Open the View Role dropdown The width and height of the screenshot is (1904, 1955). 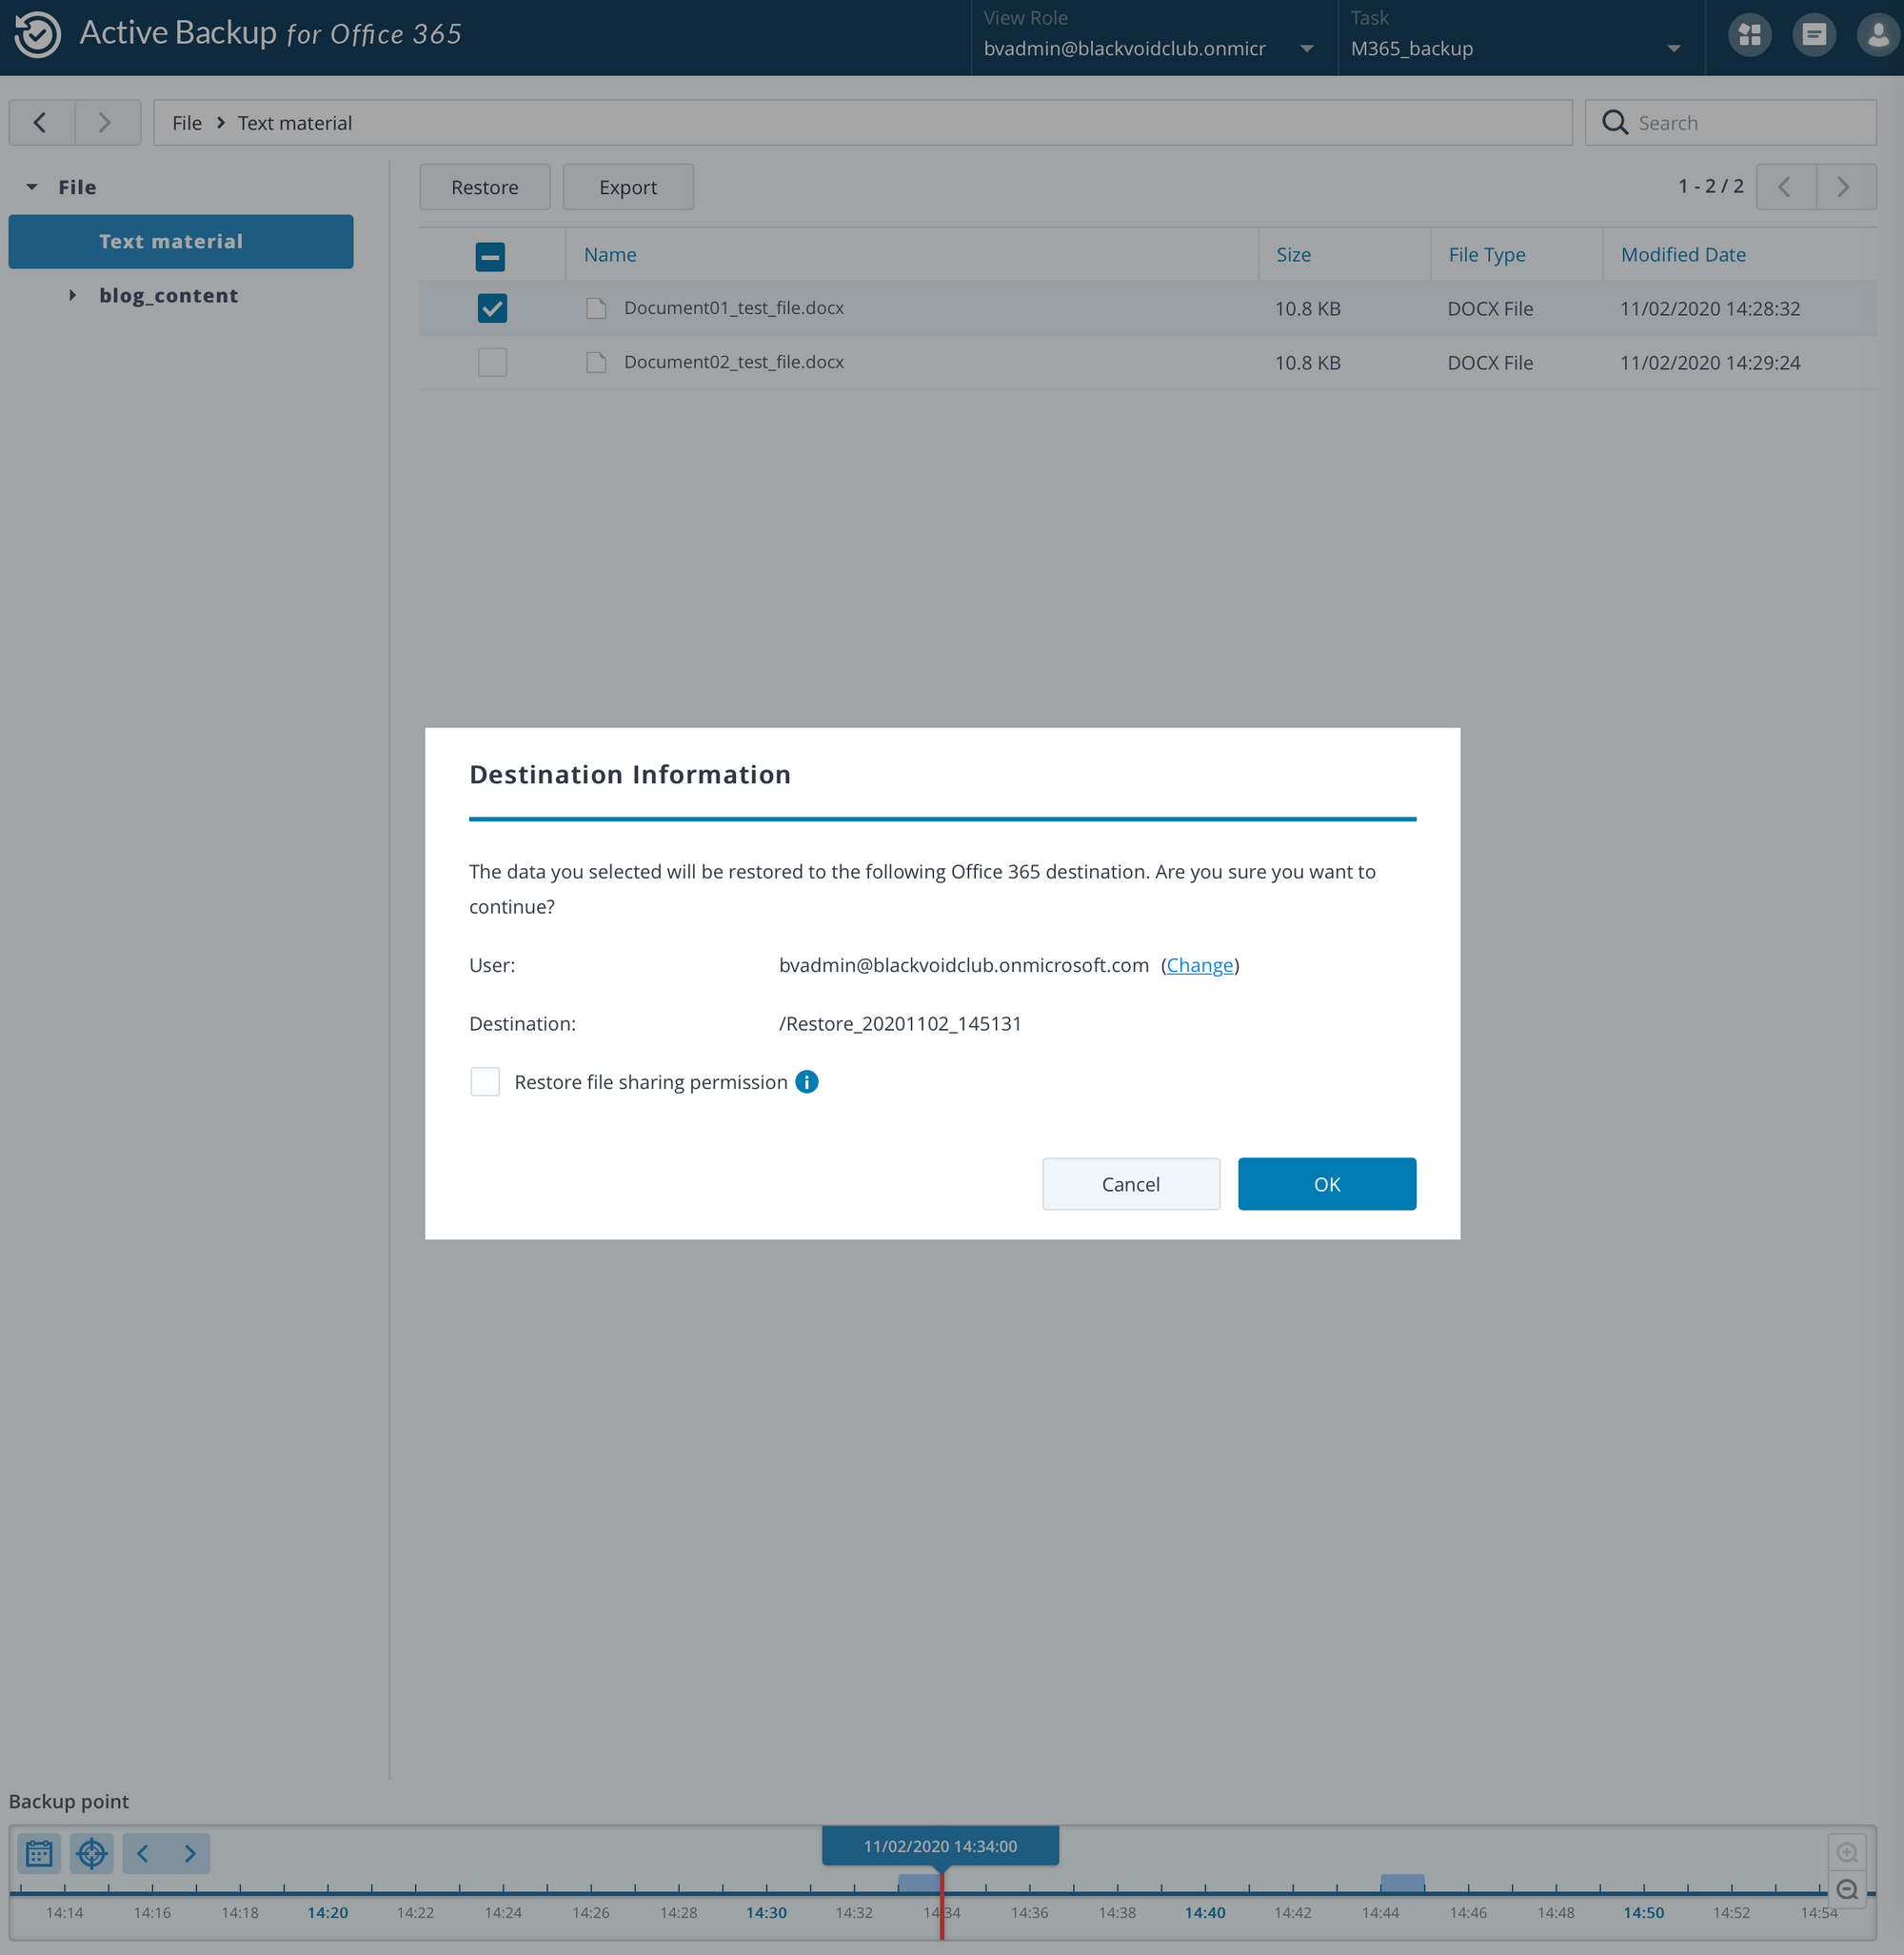(x=1153, y=38)
